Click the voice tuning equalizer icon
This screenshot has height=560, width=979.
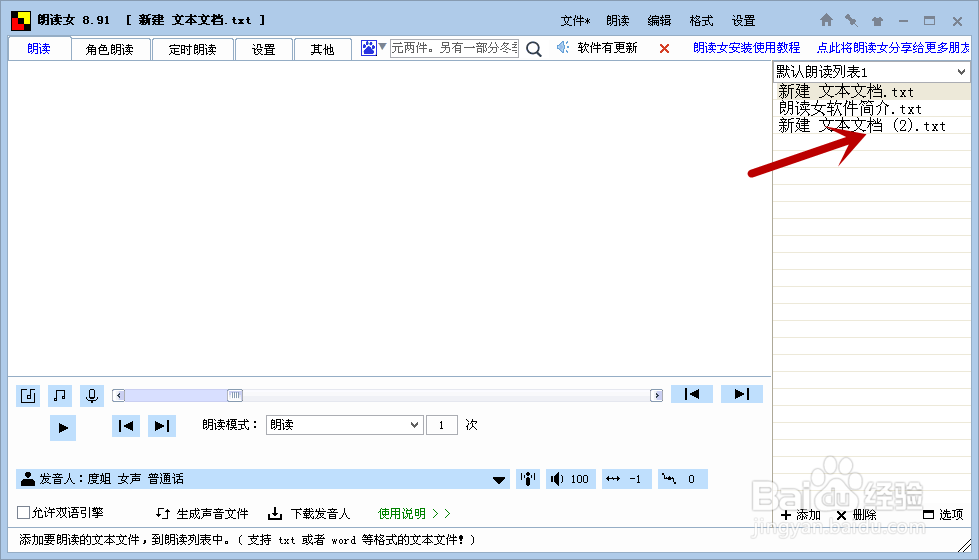click(x=528, y=479)
